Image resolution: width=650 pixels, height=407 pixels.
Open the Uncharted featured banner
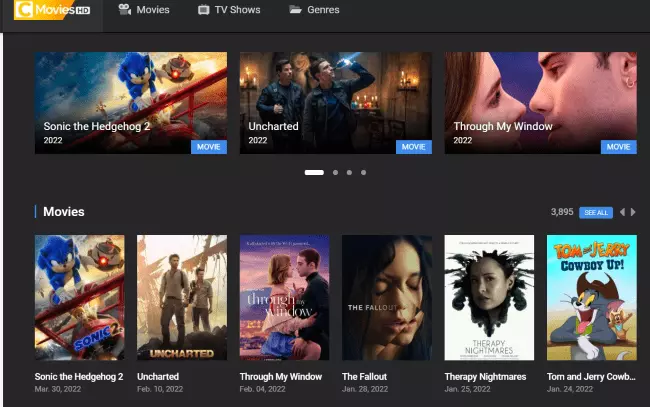(x=336, y=103)
